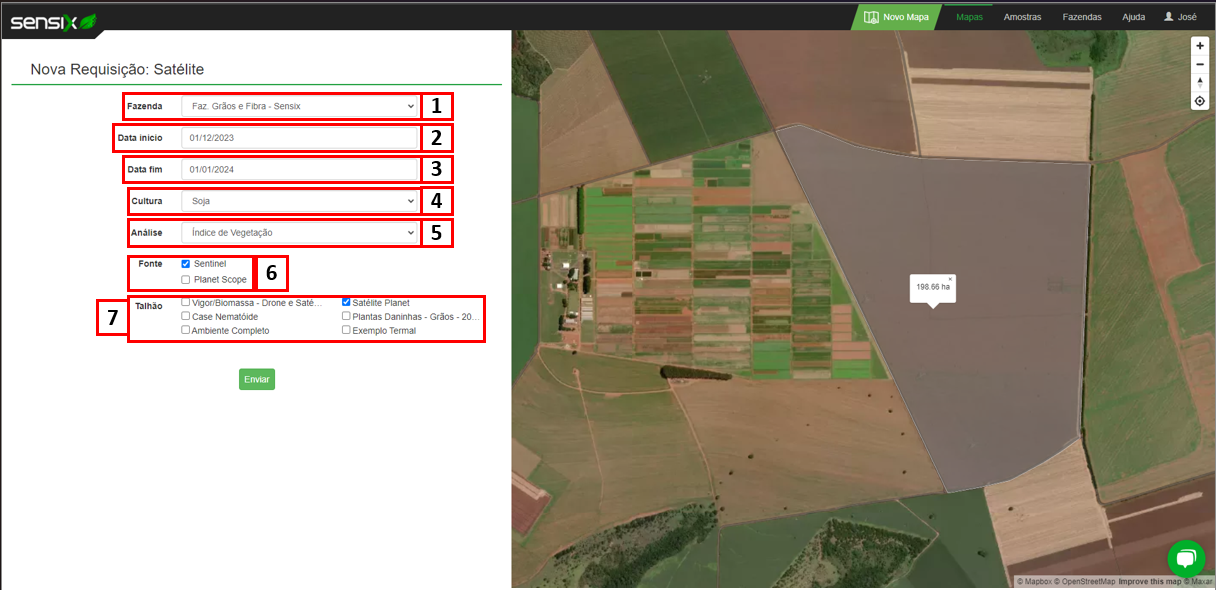The image size is (1216, 590).
Task: Open the José user profile
Action: pyautogui.click(x=1180, y=17)
